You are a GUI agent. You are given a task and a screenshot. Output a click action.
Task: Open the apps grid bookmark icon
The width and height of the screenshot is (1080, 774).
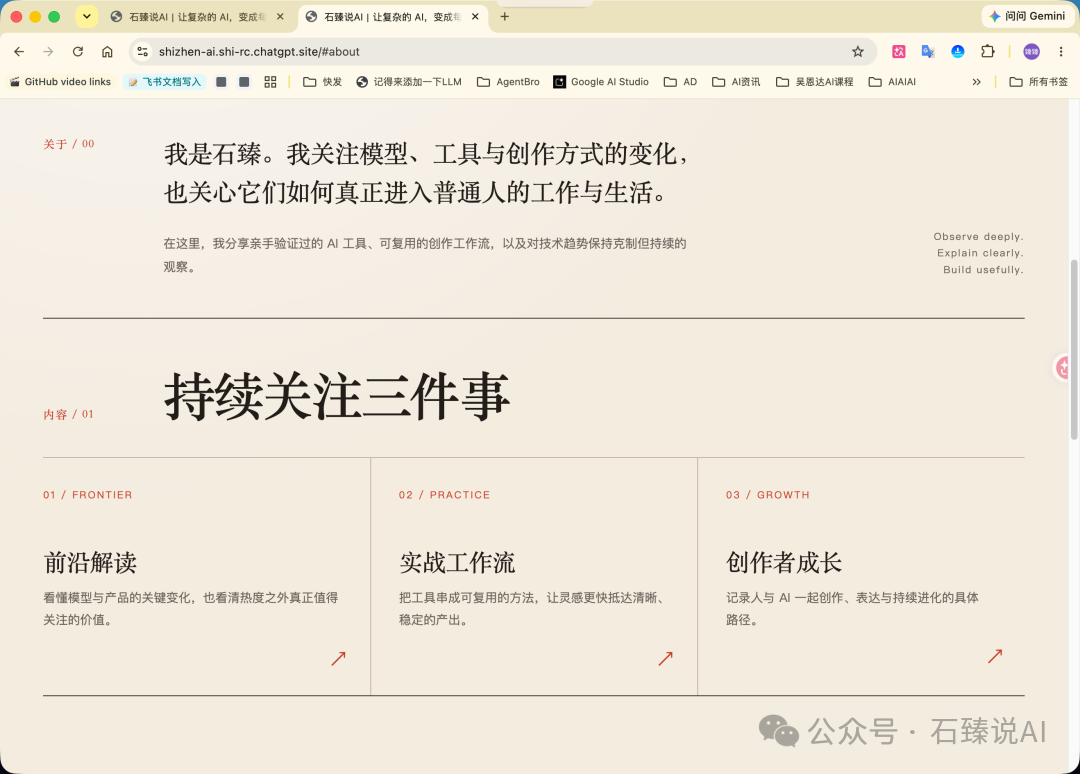(x=270, y=82)
